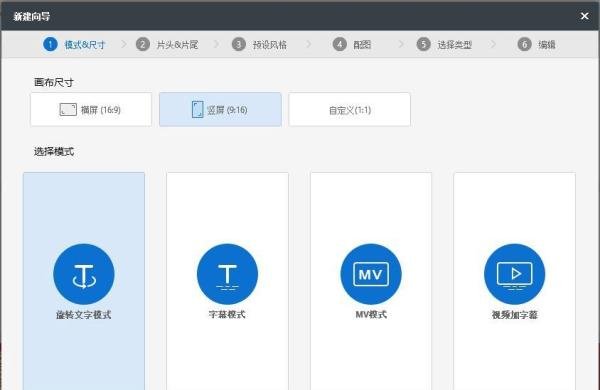This screenshot has height=390, width=600.
Task: Open the 预设风格 step tab
Action: [259, 44]
